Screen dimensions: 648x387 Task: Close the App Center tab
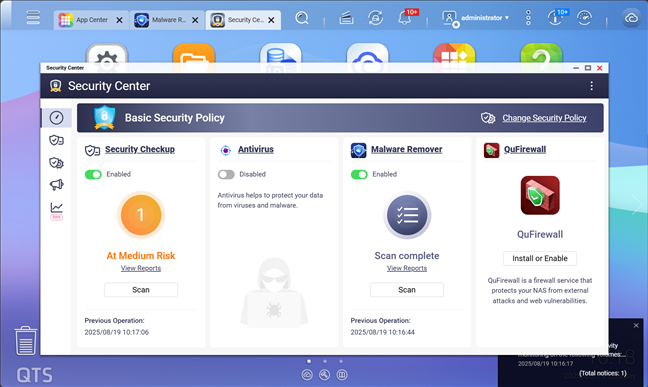point(119,20)
